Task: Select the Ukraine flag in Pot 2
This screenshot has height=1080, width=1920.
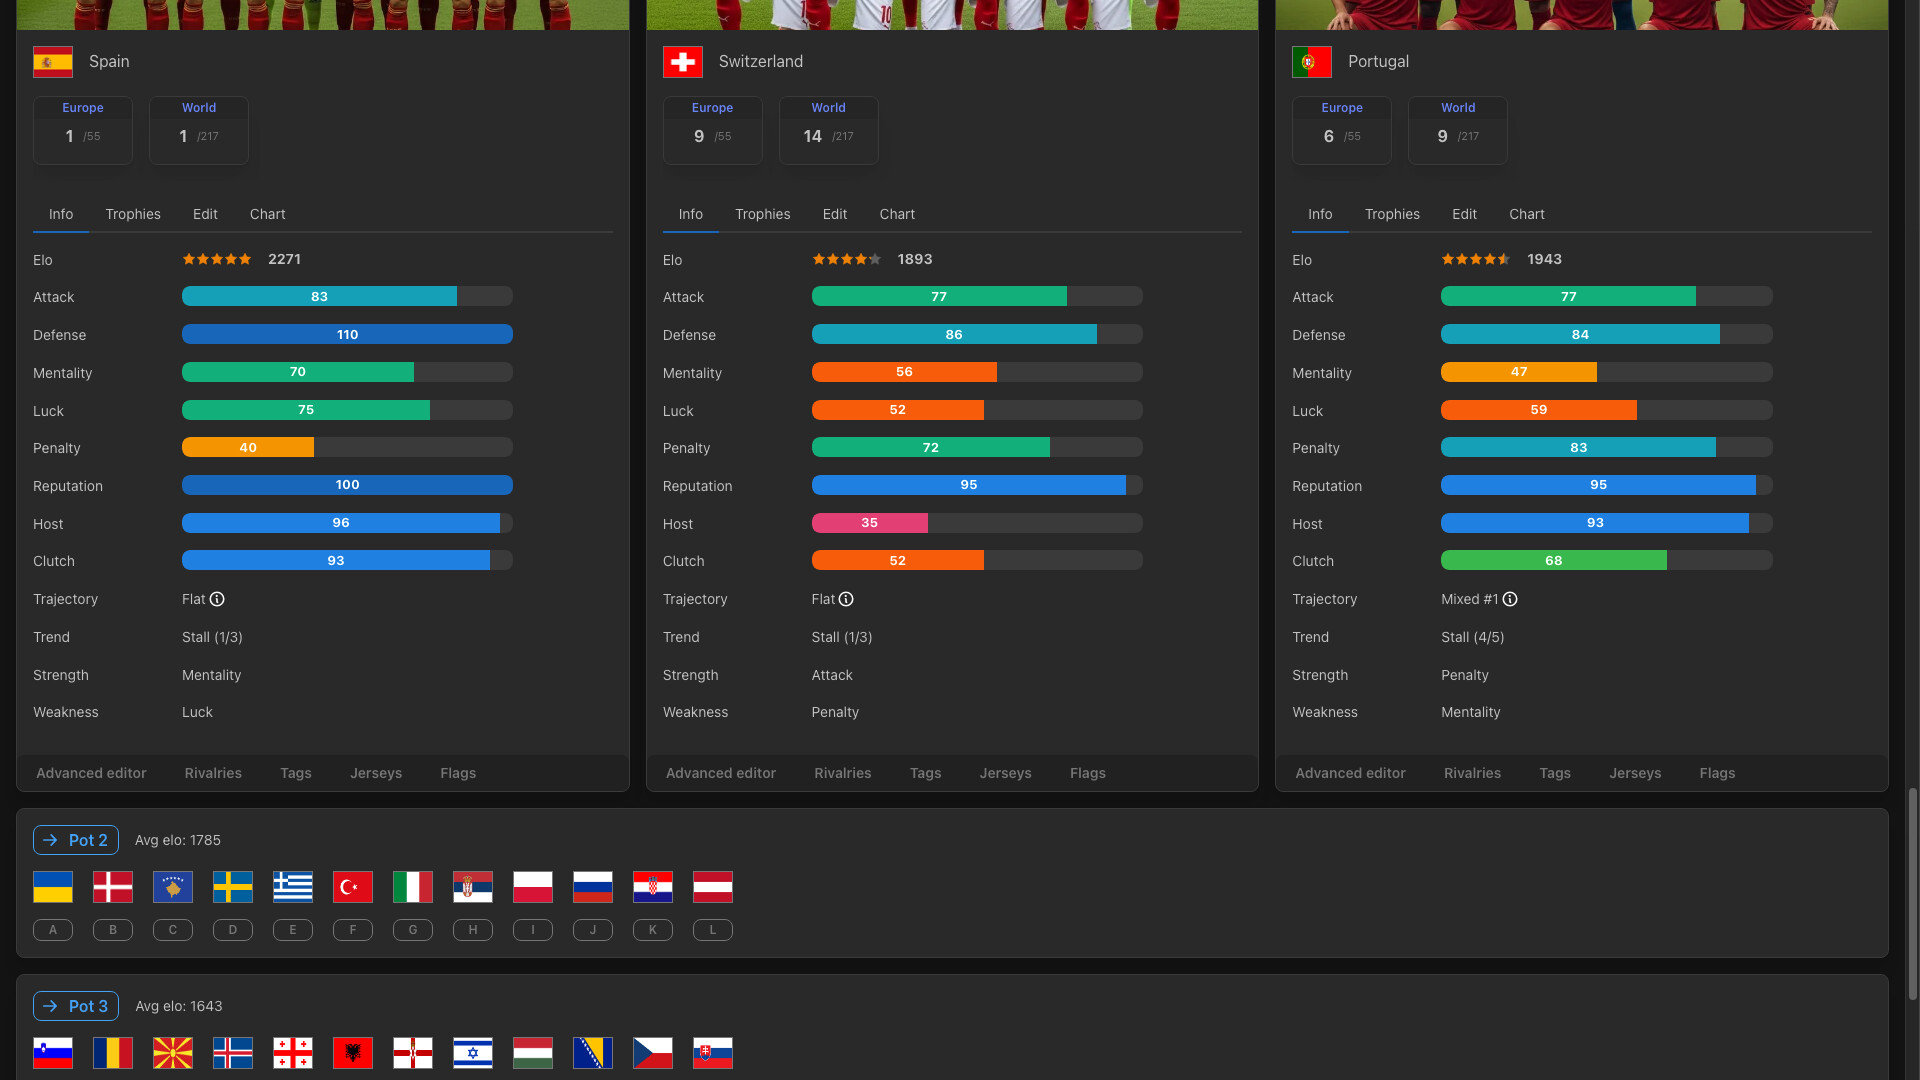Action: [53, 887]
